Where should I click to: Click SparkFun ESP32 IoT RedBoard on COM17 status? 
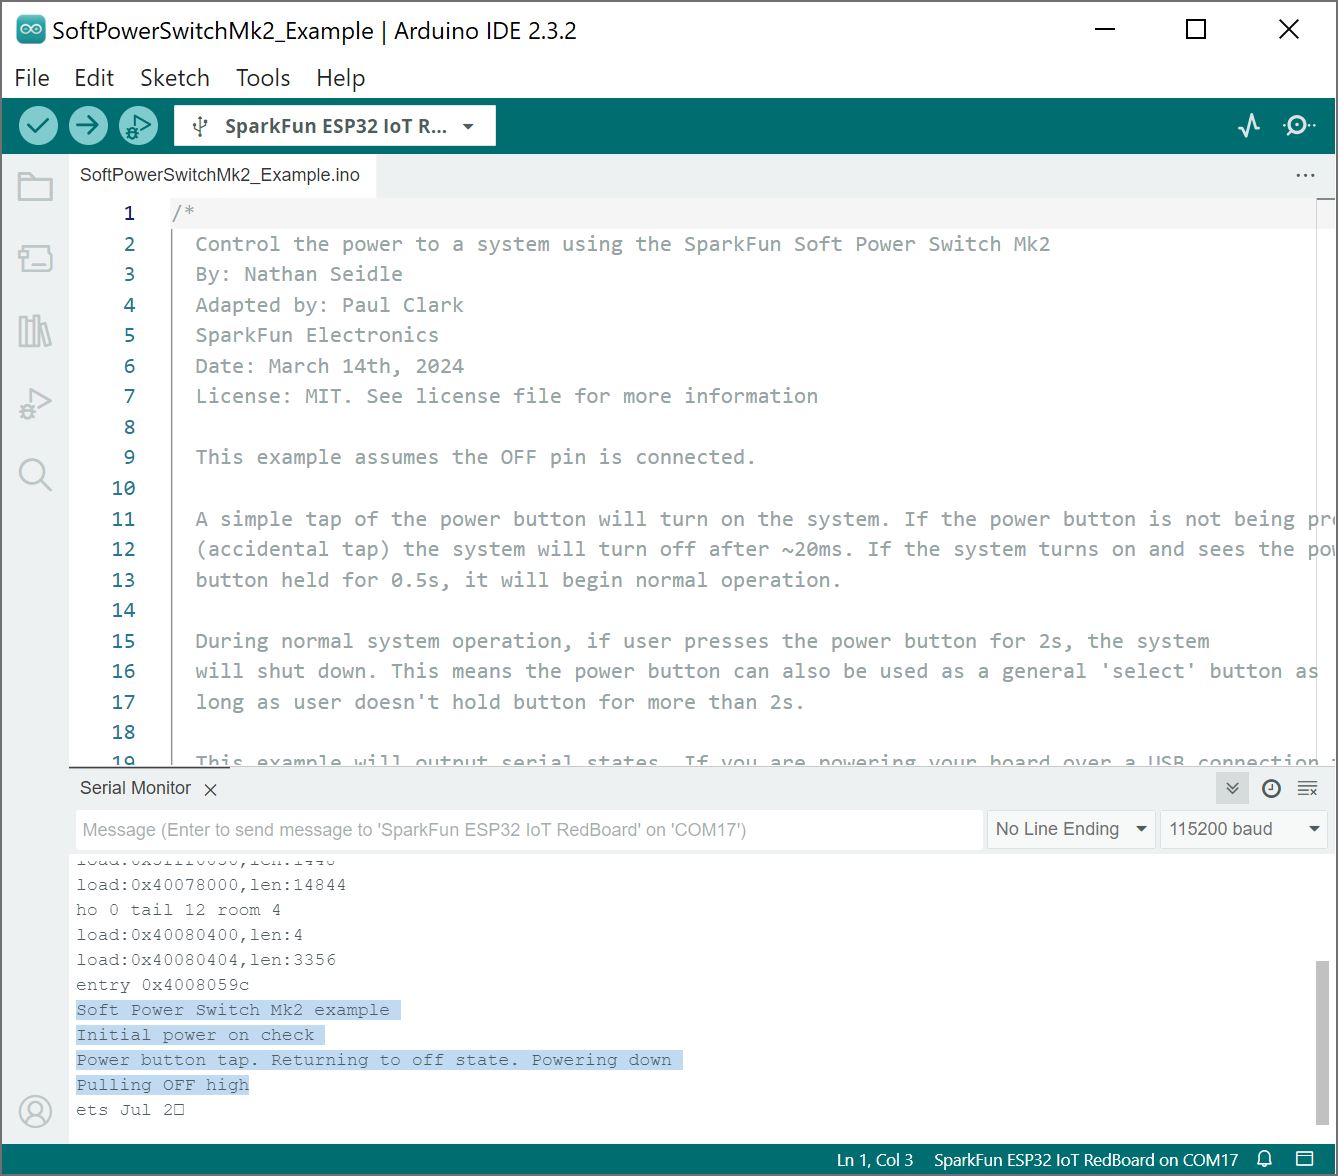pos(1086,1160)
